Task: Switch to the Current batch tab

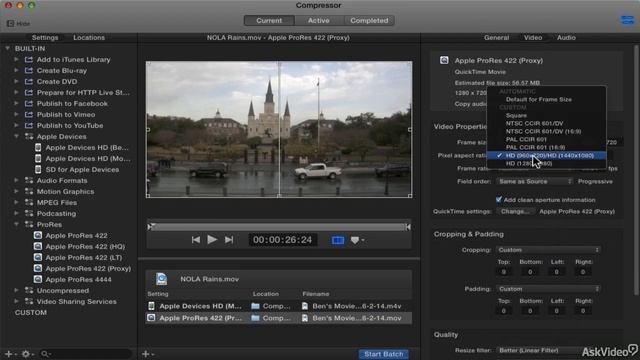Action: click(269, 20)
